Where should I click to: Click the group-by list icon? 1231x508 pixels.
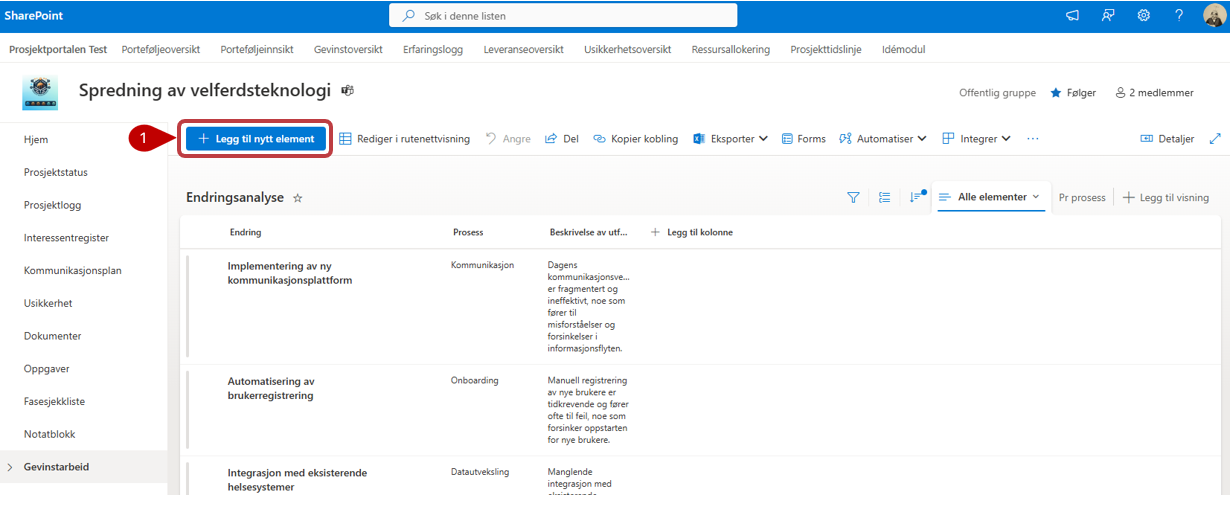click(x=884, y=198)
